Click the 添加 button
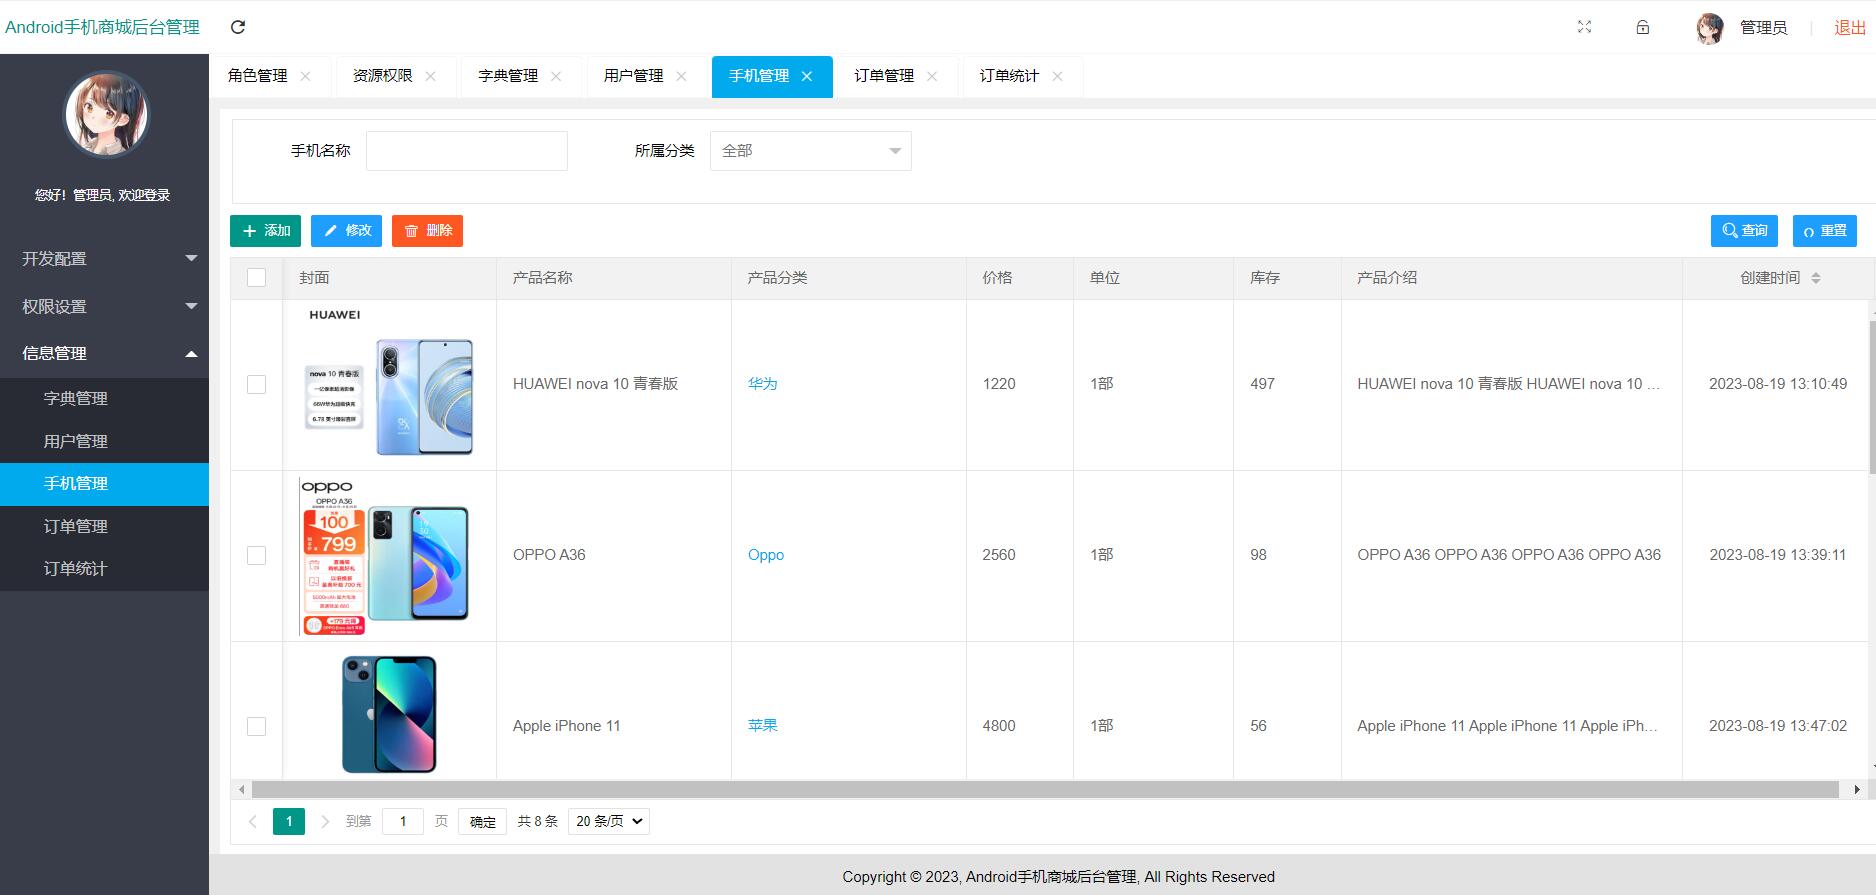 pyautogui.click(x=265, y=231)
